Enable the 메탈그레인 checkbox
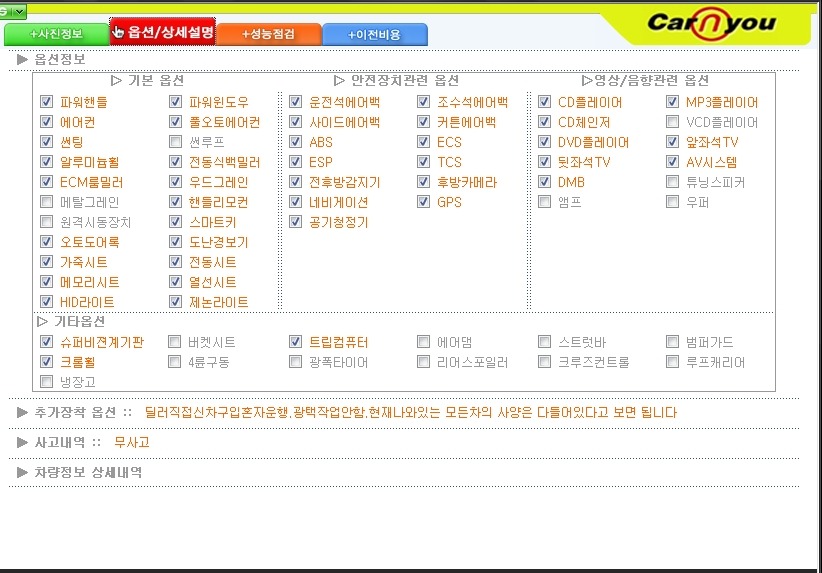 [47, 201]
